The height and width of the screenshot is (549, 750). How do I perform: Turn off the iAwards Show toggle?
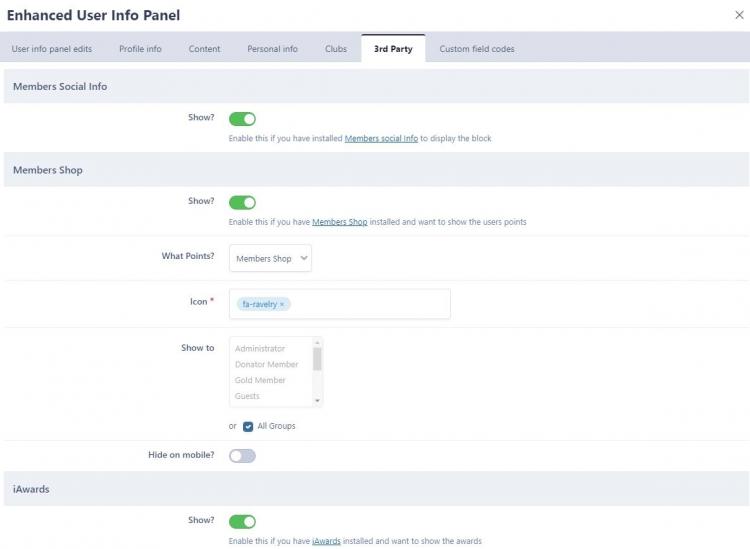pyautogui.click(x=242, y=521)
